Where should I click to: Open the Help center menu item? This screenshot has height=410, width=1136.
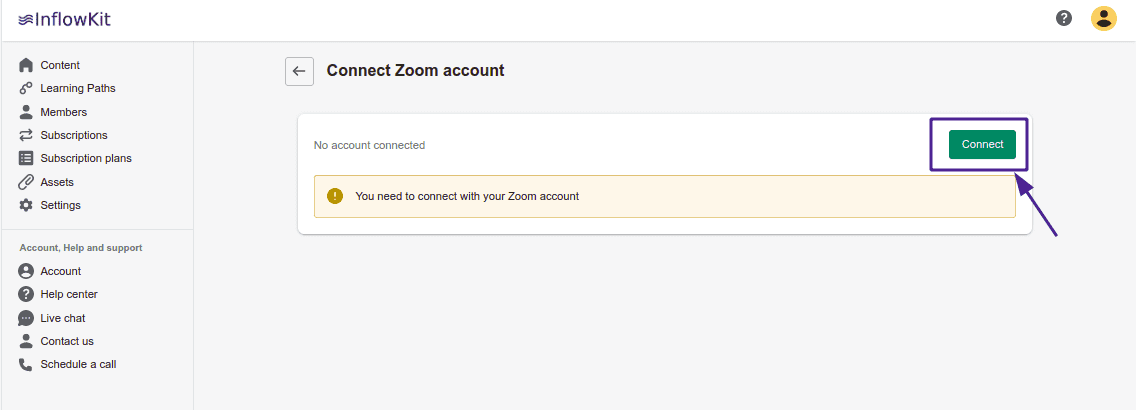click(68, 294)
